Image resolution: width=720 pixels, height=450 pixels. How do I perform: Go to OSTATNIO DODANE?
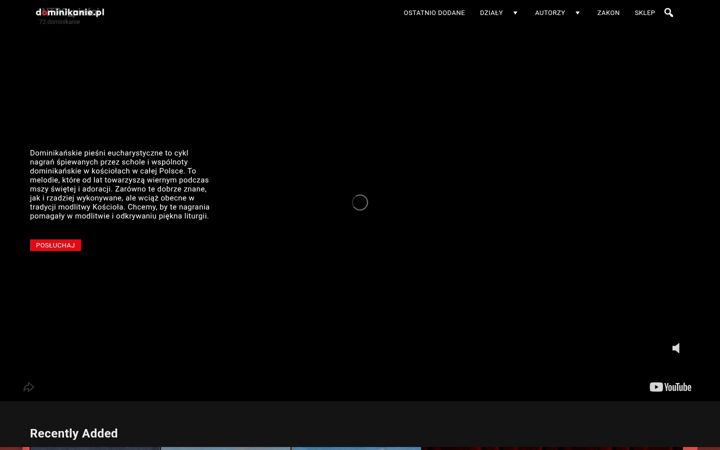434,13
